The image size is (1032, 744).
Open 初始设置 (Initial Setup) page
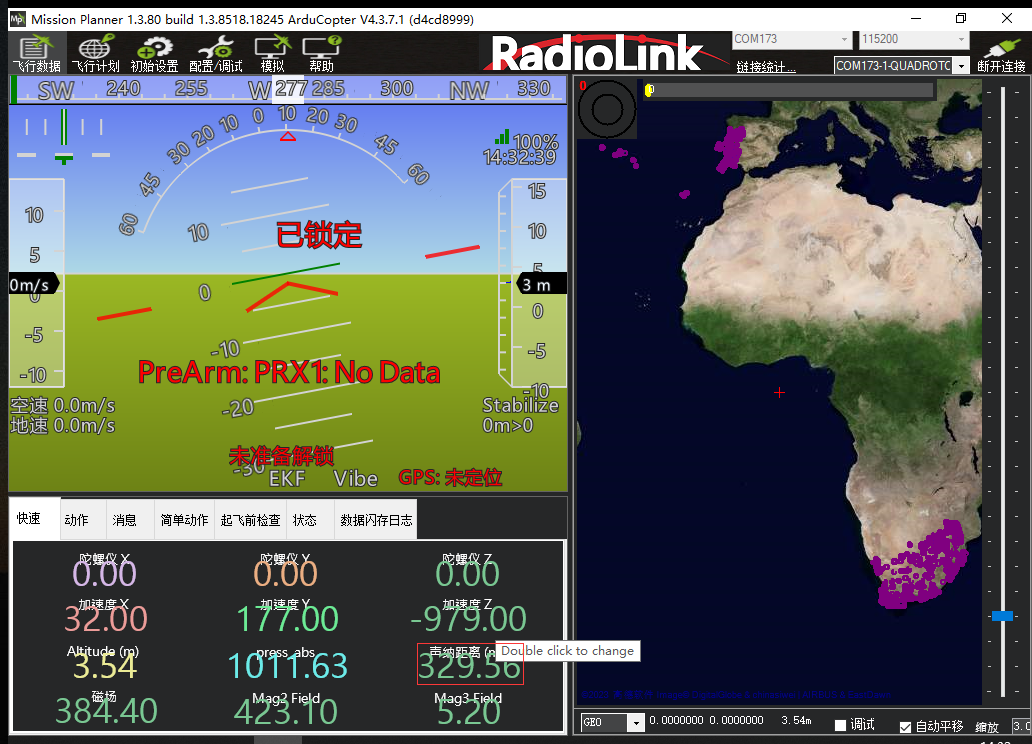154,52
